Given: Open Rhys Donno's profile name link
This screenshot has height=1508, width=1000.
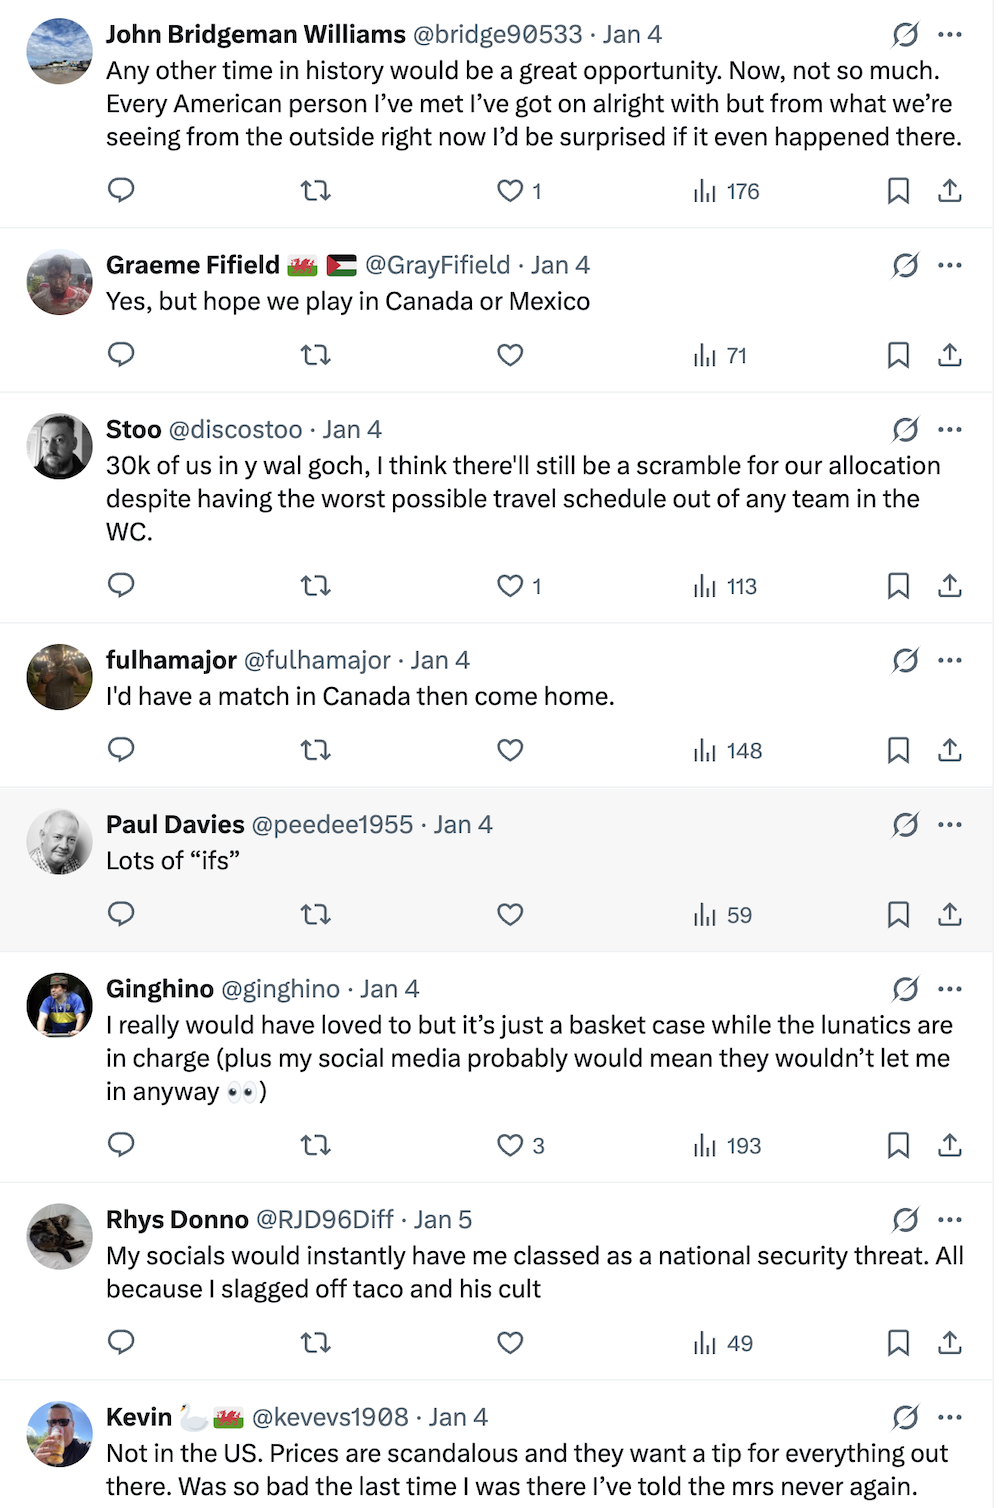Looking at the screenshot, I should point(177,1220).
